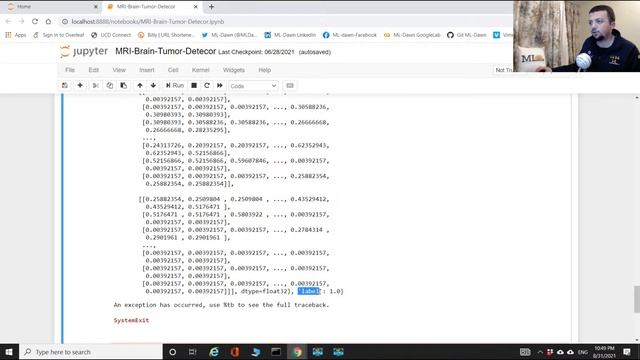The image size is (640, 360).
Task: Move selected cell up arrow
Action: 140,86
